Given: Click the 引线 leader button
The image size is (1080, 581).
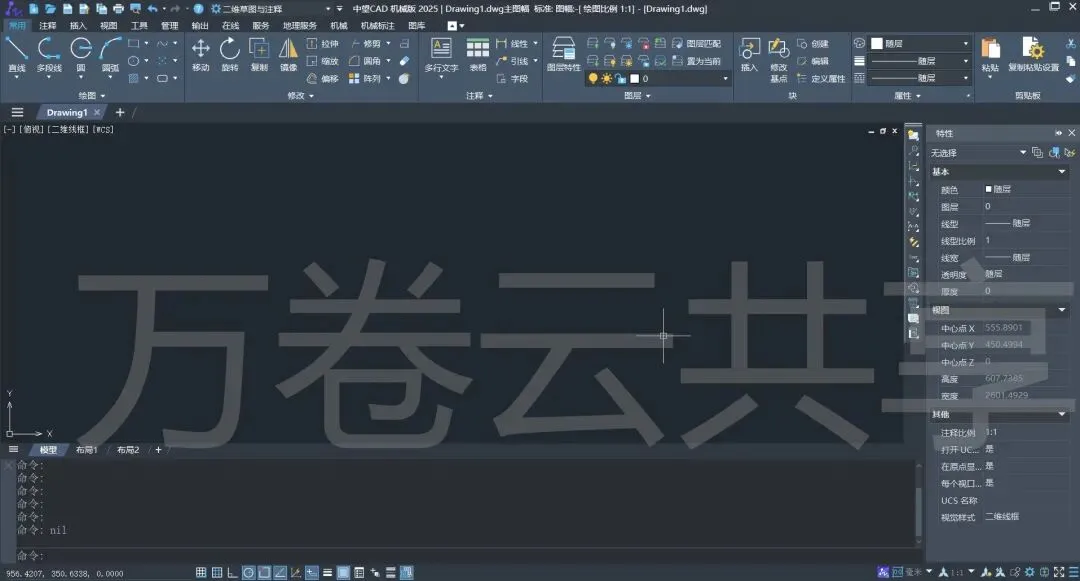Looking at the screenshot, I should click(512, 61).
